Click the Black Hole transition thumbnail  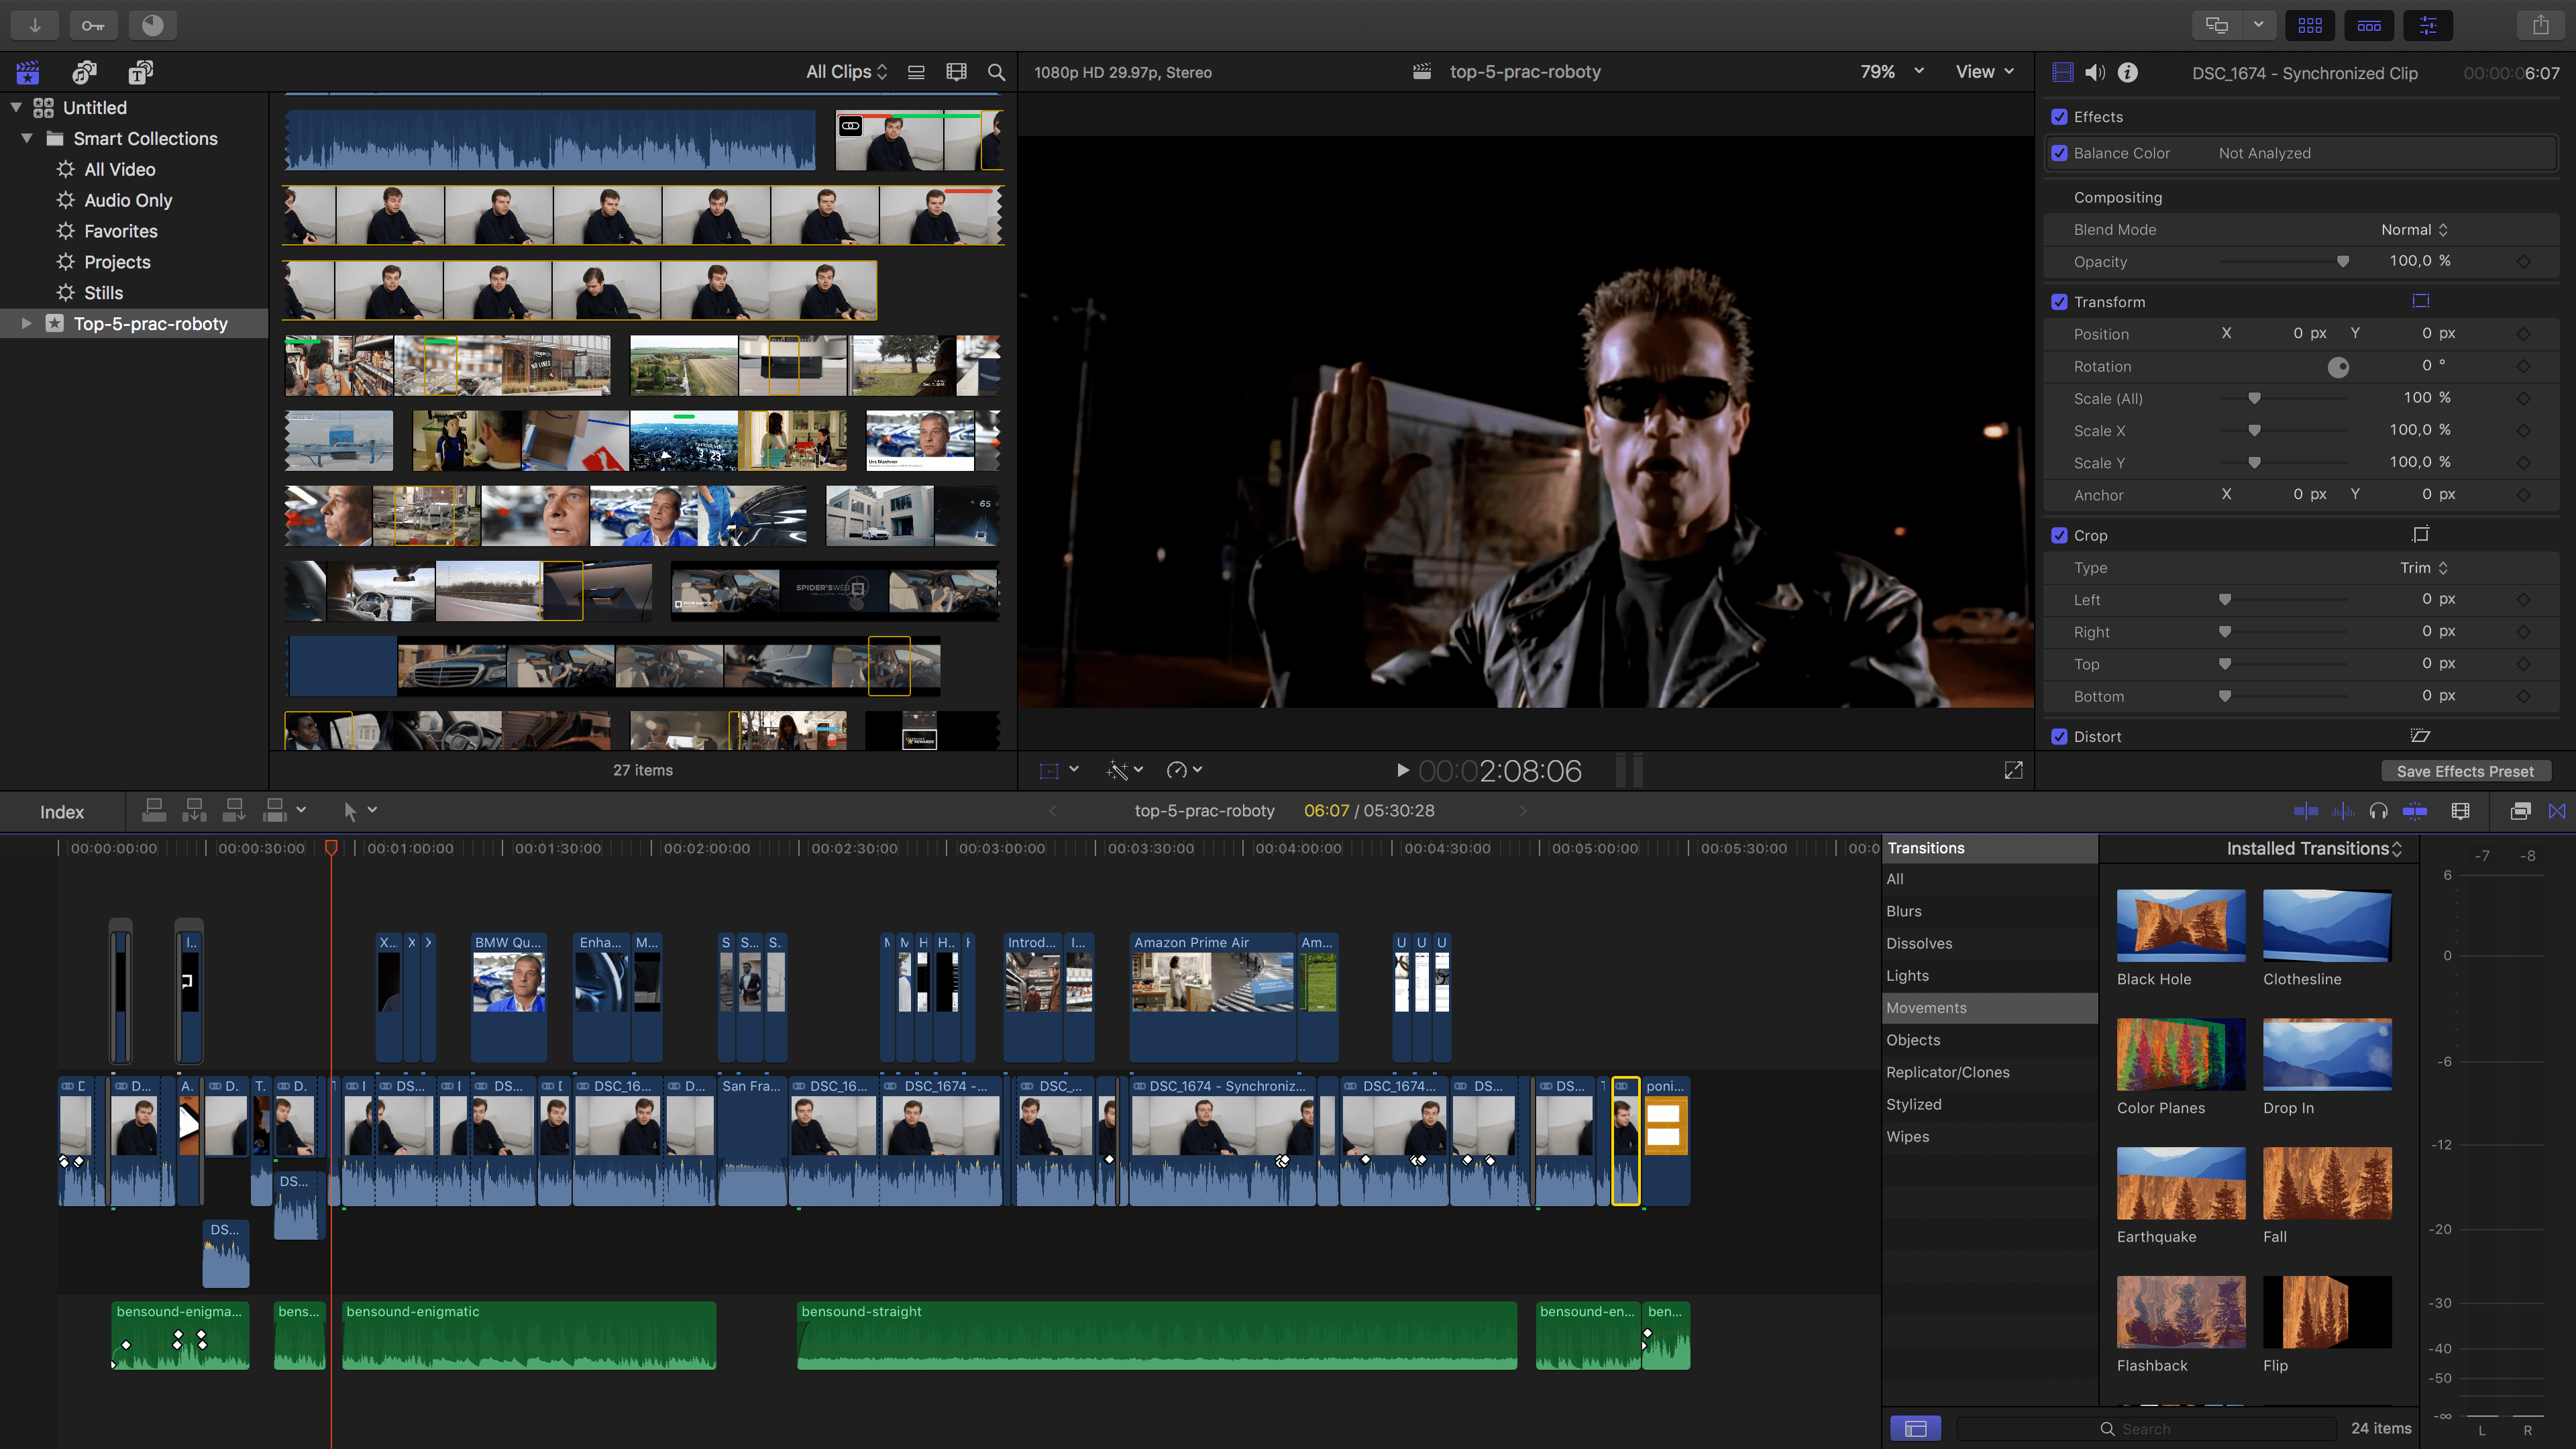tap(2181, 926)
